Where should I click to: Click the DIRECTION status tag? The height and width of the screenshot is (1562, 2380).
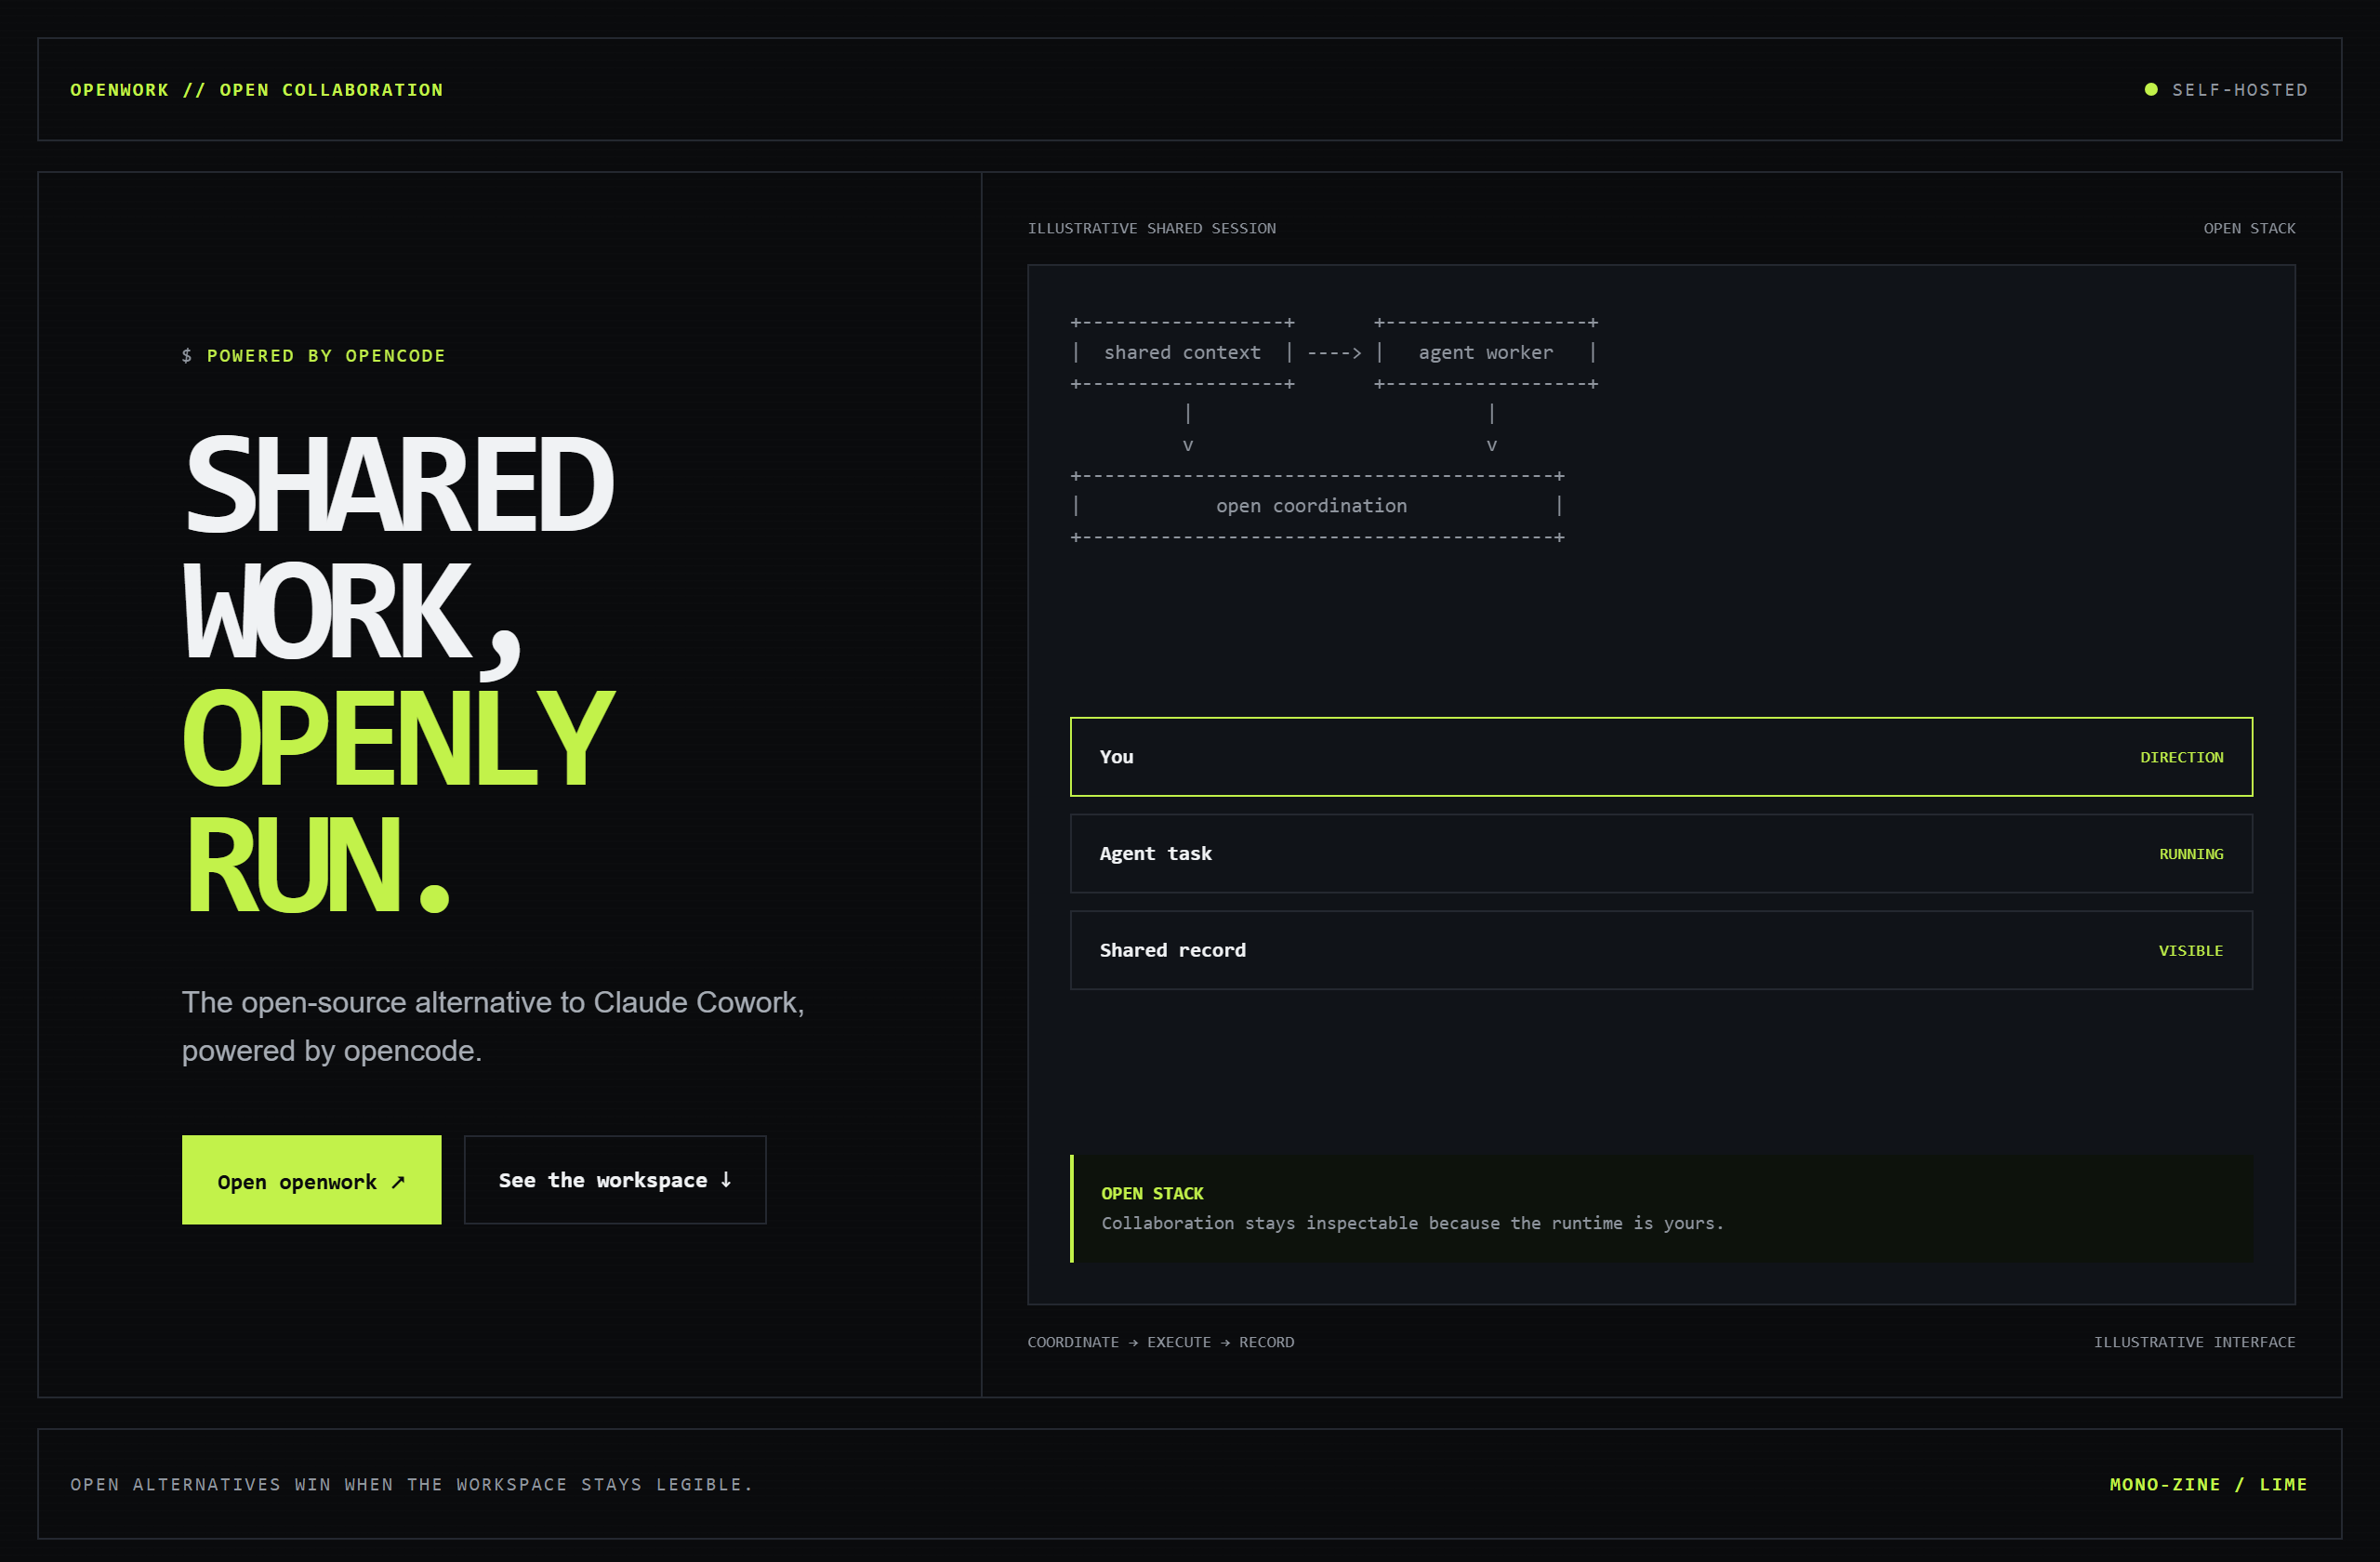click(2182, 758)
